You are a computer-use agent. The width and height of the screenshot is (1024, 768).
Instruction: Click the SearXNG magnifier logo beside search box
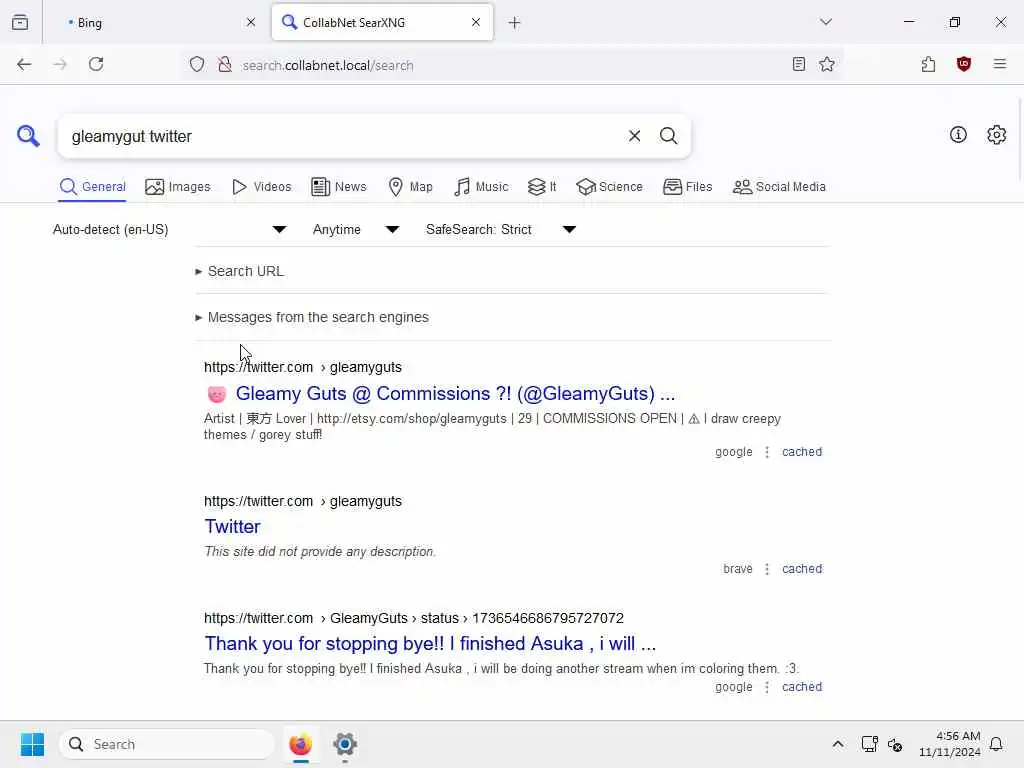(x=28, y=136)
